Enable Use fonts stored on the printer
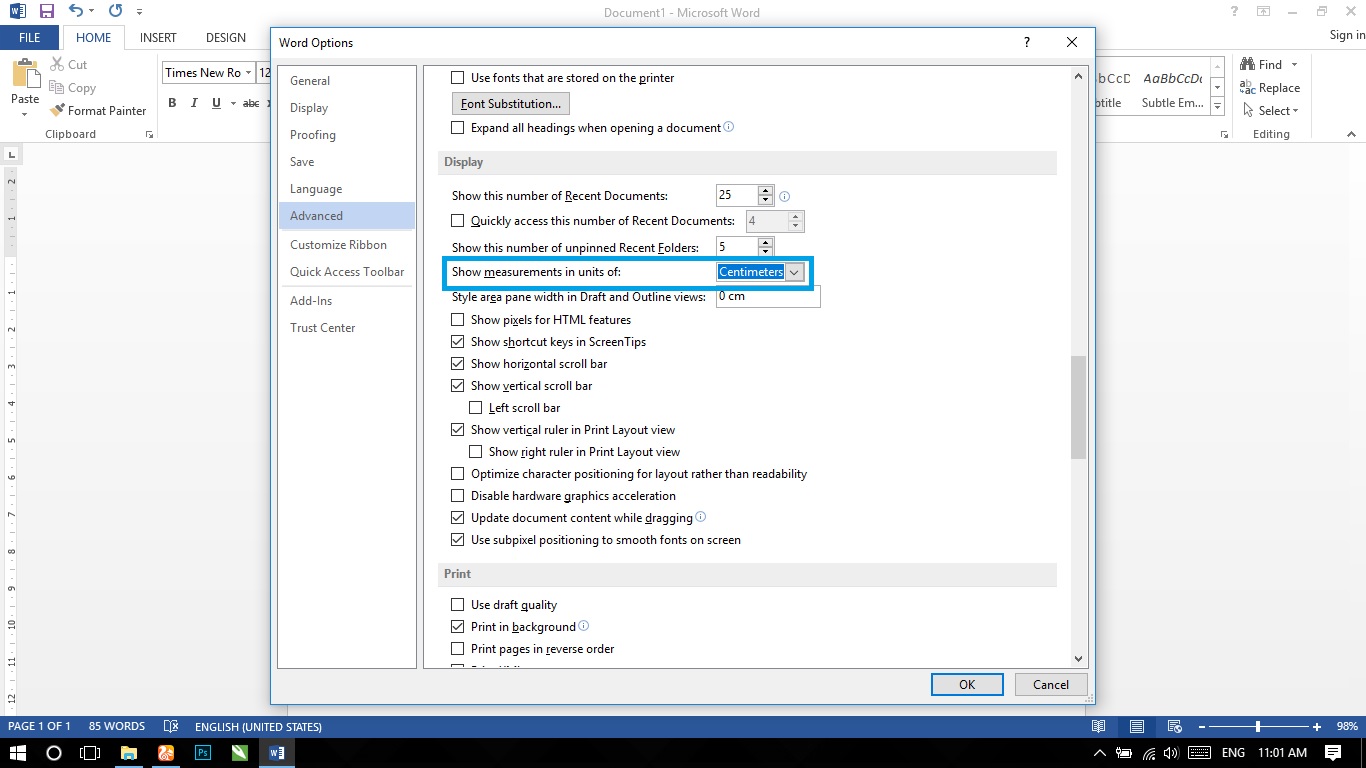1366x768 pixels. coord(458,78)
